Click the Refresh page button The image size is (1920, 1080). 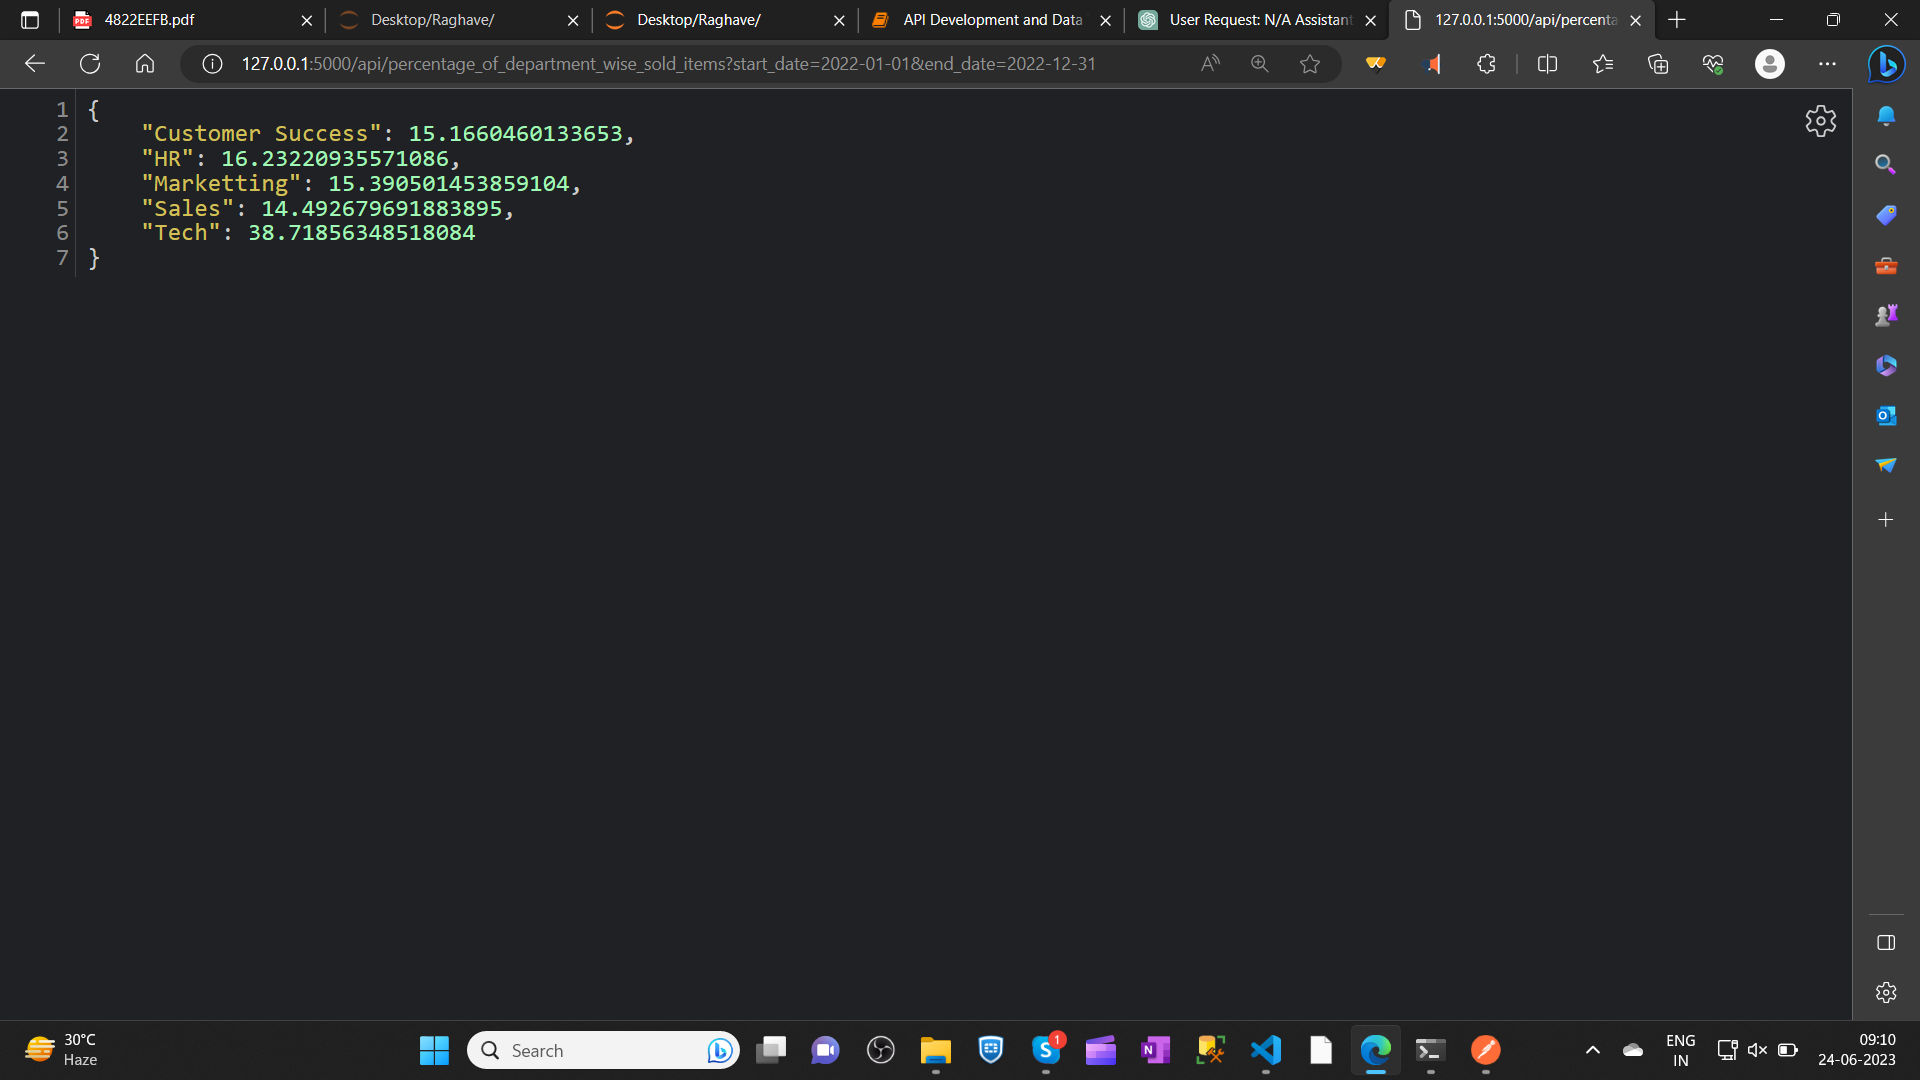(x=90, y=64)
